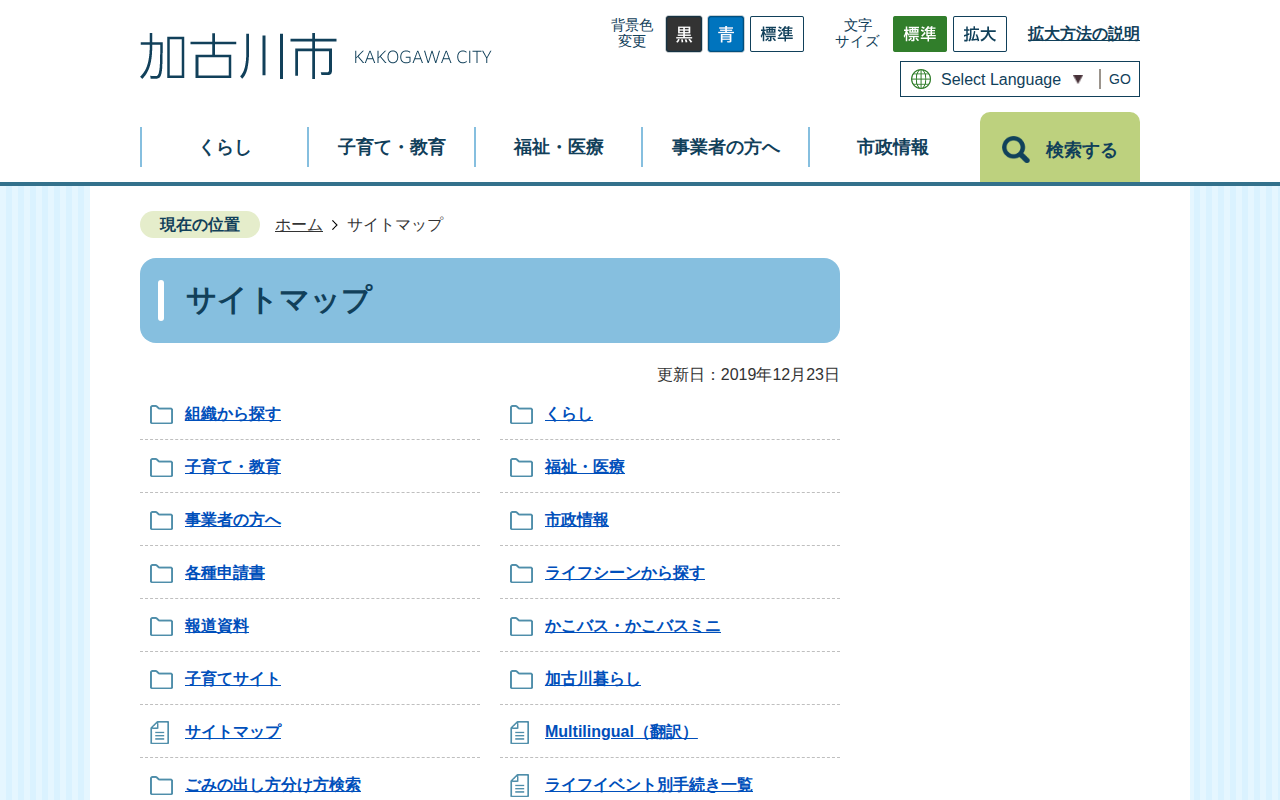Open the 市政情報 sitemap link
Screen dimensions: 1280x800
point(577,520)
